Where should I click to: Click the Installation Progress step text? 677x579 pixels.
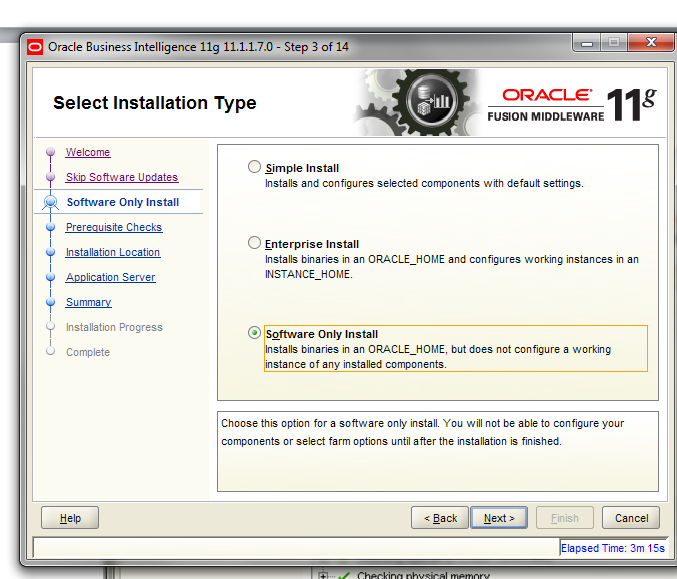[114, 327]
